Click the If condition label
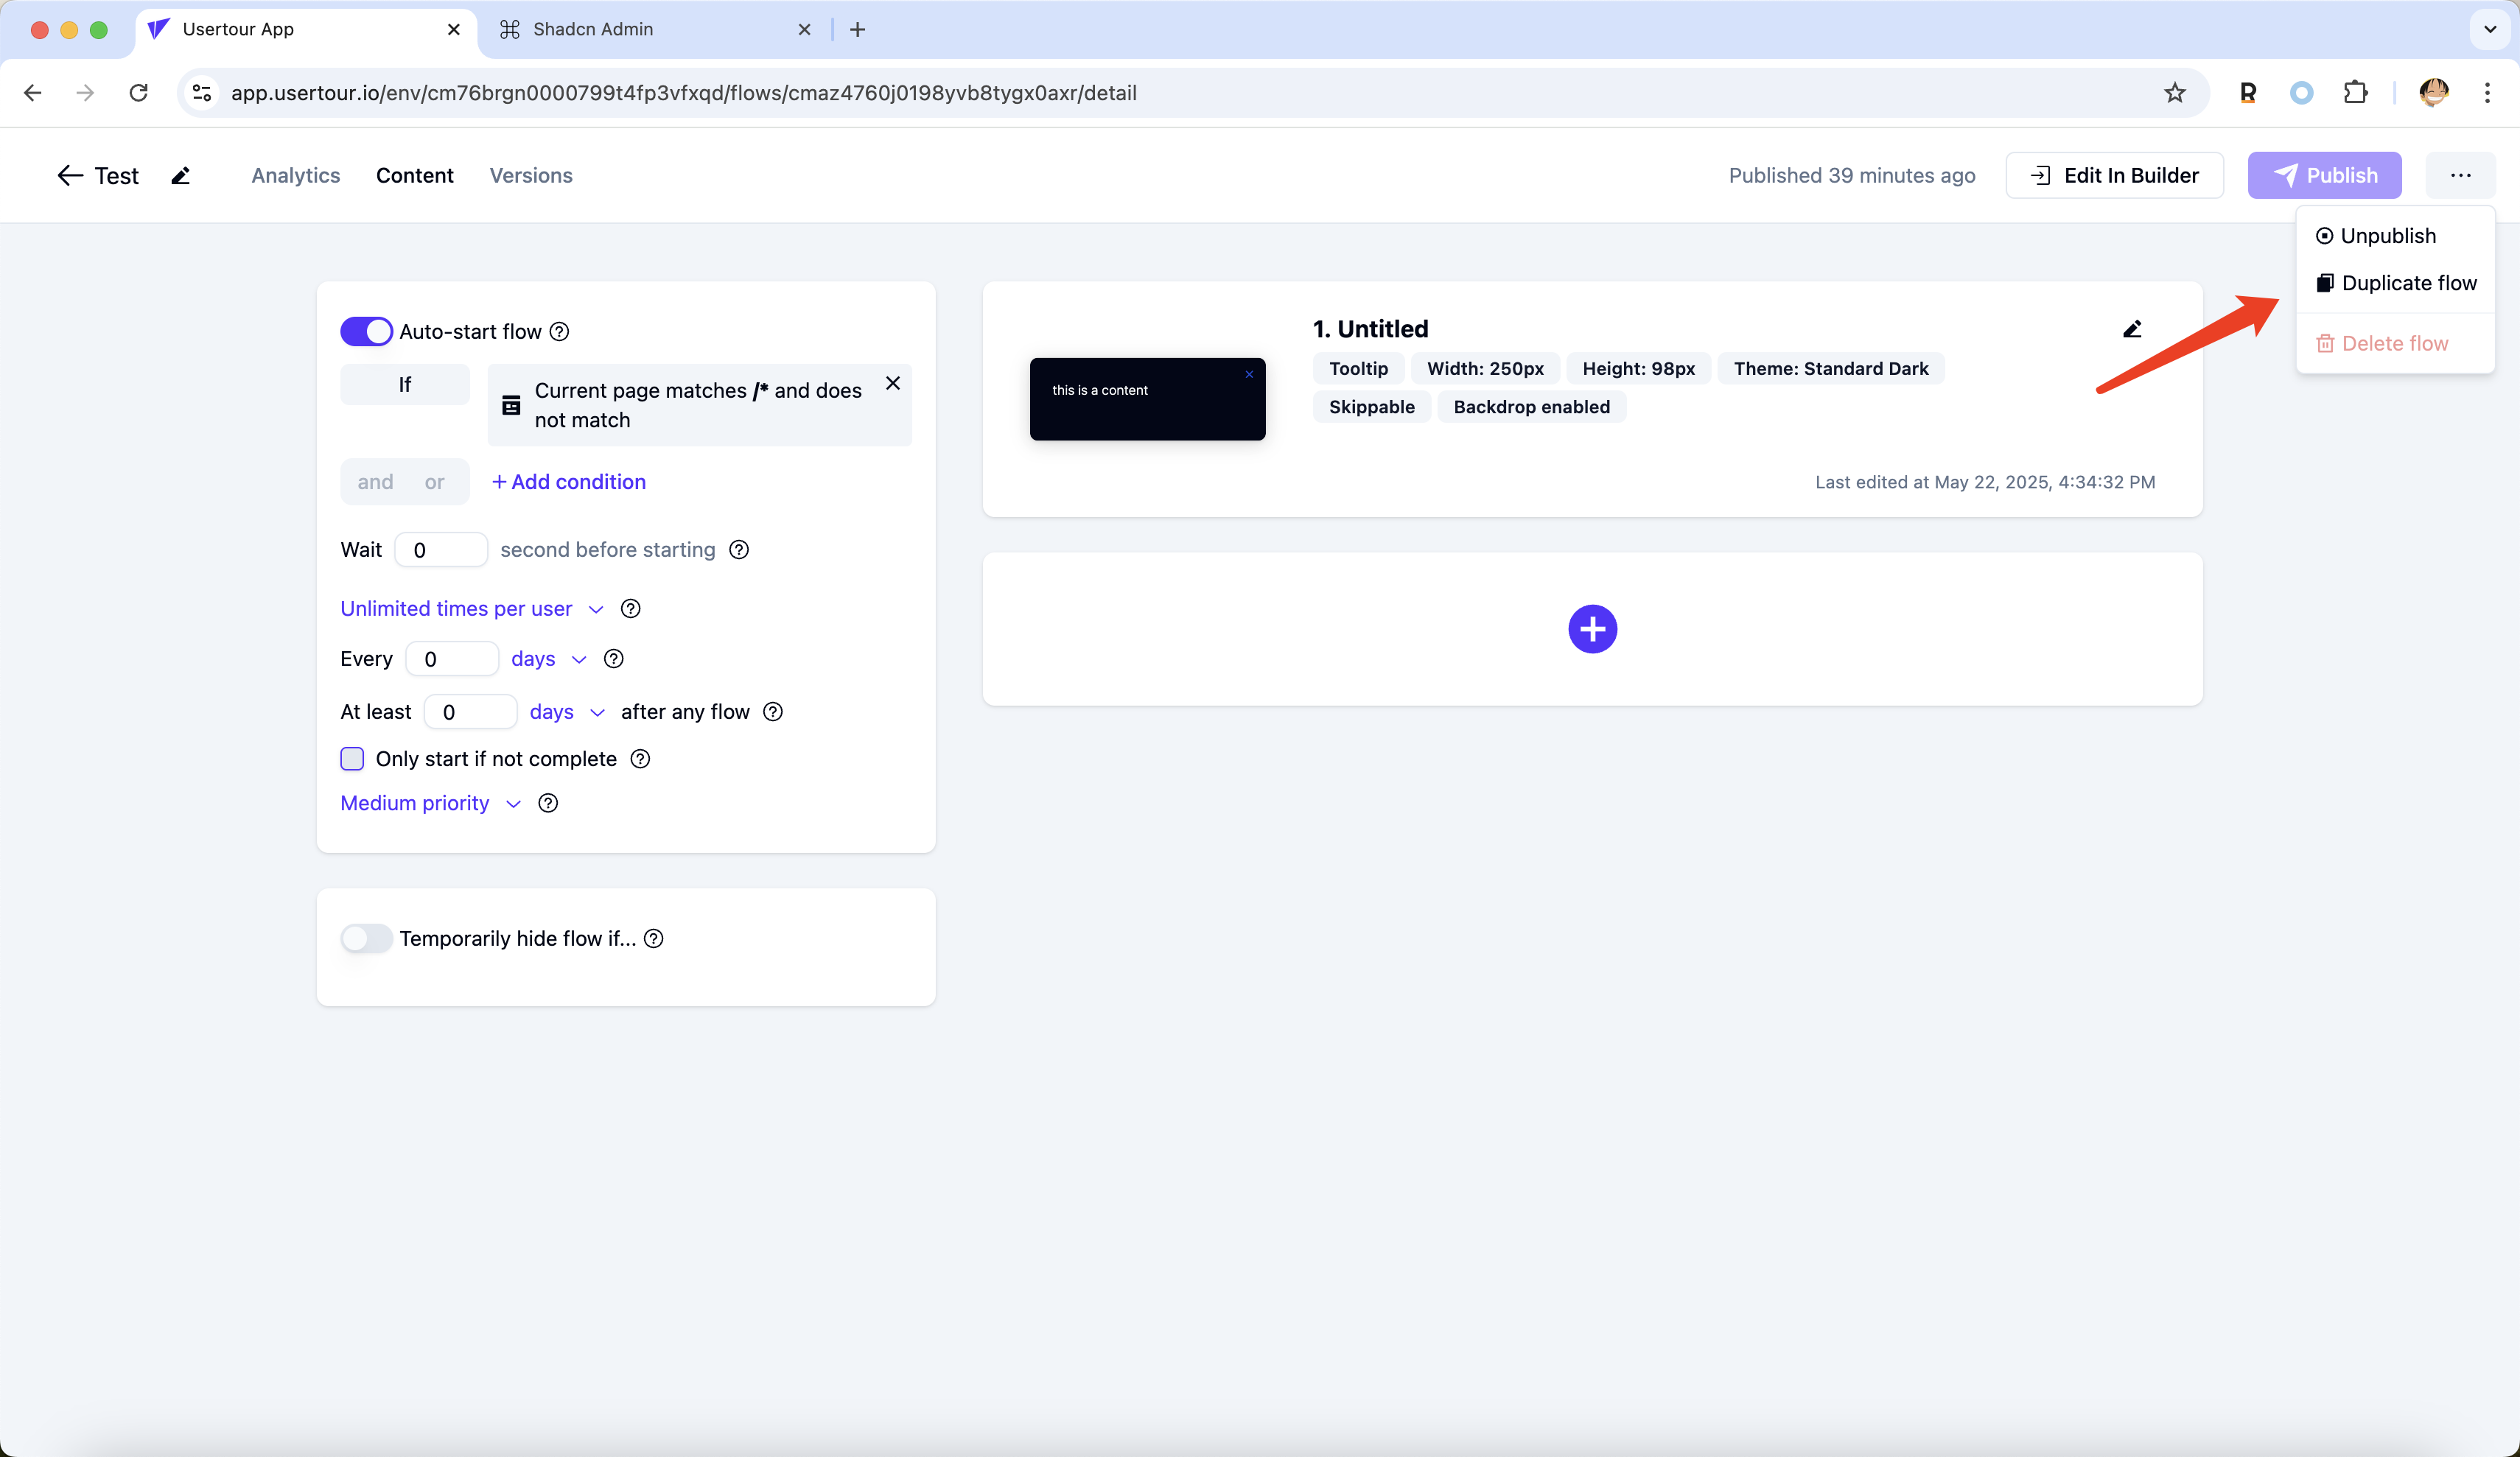The width and height of the screenshot is (2520, 1457). click(404, 385)
